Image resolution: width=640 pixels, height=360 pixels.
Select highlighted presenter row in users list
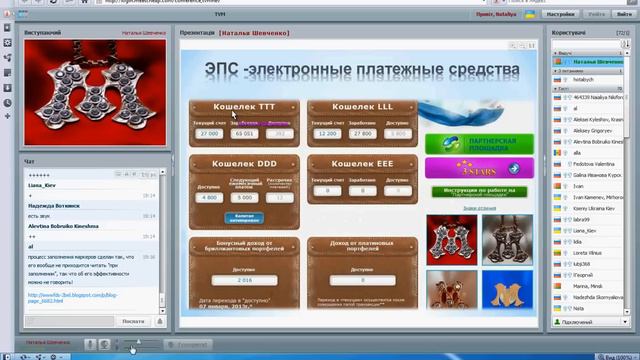(588, 62)
